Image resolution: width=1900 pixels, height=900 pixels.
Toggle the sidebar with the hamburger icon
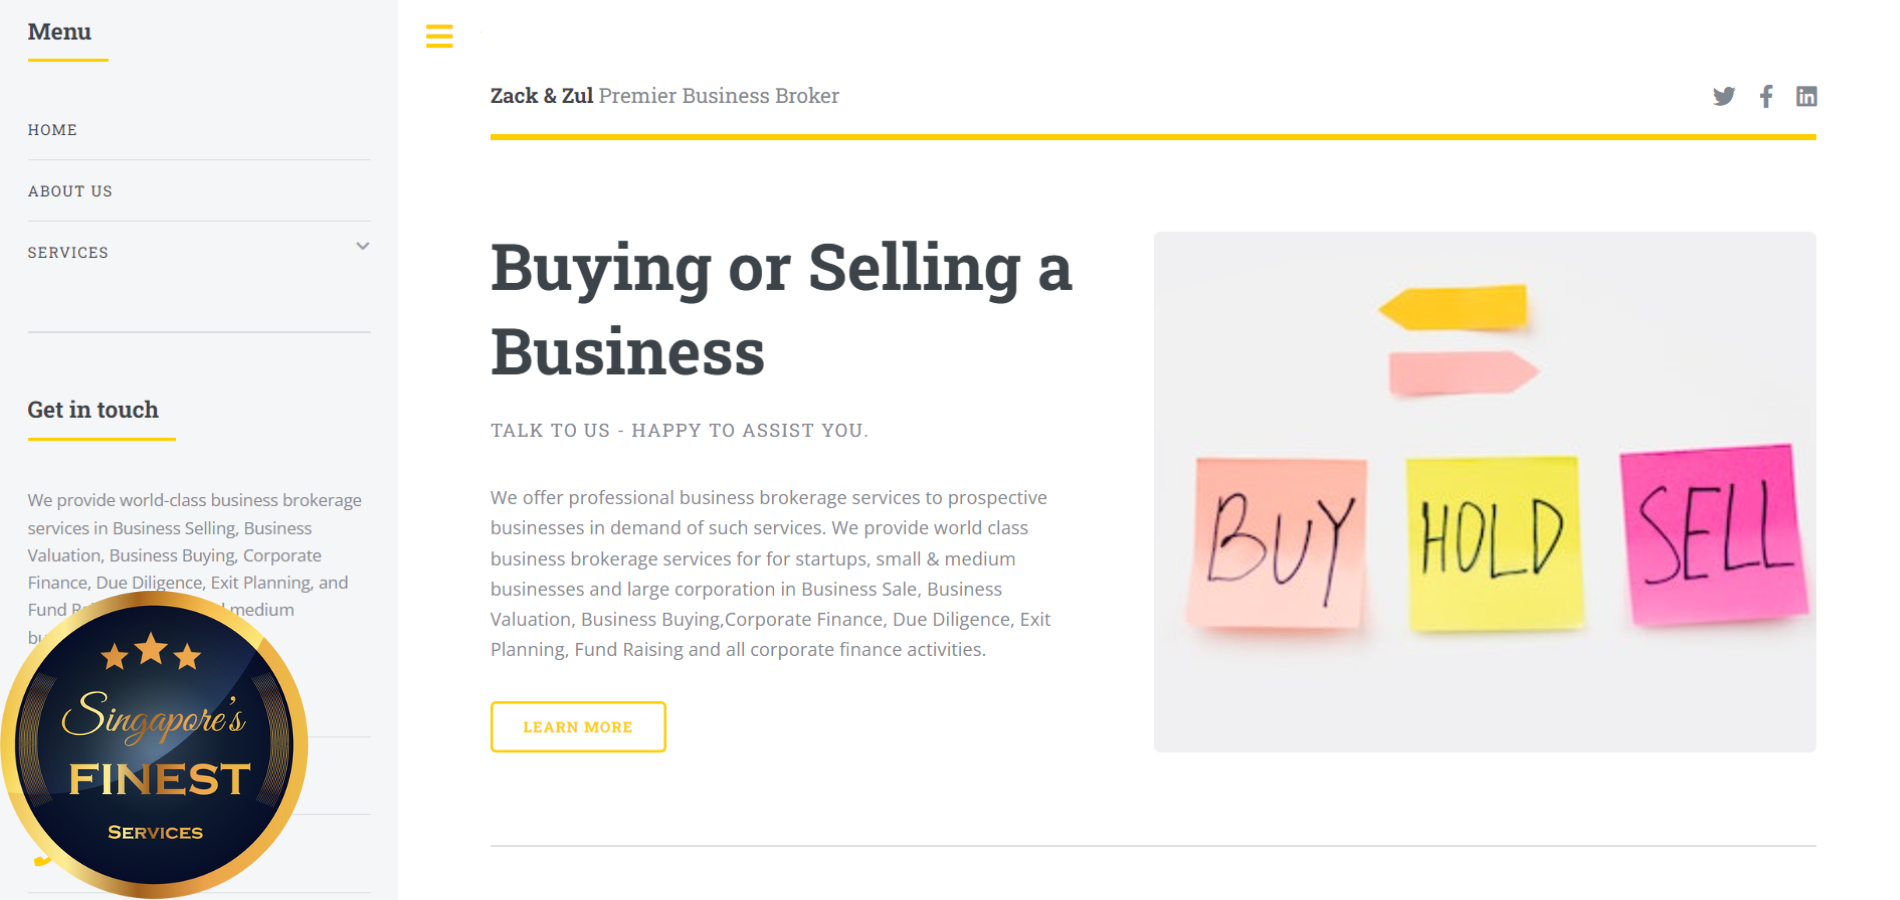coord(439,36)
